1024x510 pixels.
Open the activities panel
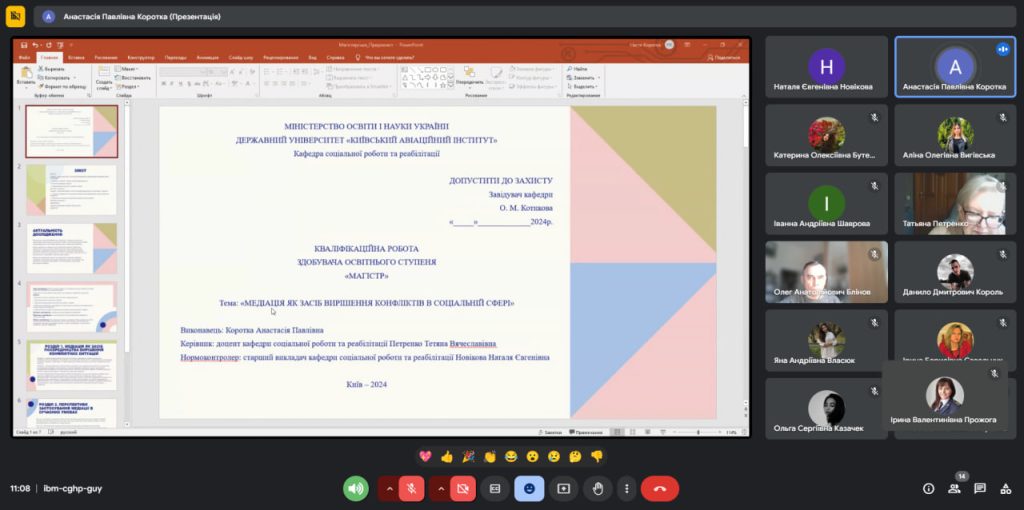pos(1005,488)
